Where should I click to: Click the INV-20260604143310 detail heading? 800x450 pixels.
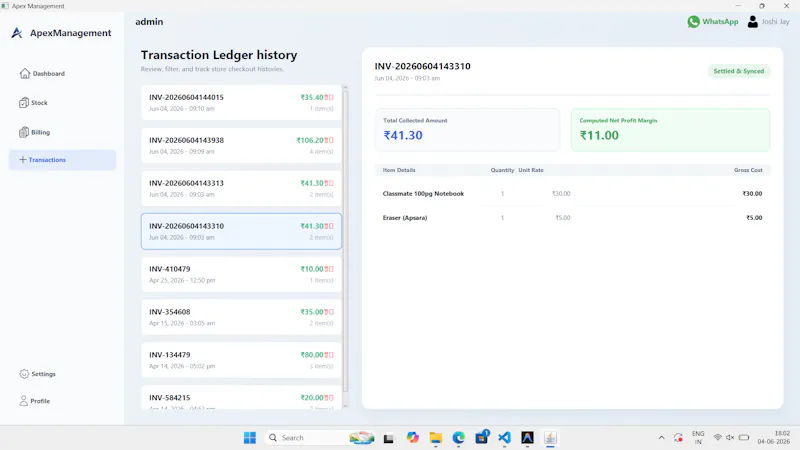pyautogui.click(x=422, y=66)
